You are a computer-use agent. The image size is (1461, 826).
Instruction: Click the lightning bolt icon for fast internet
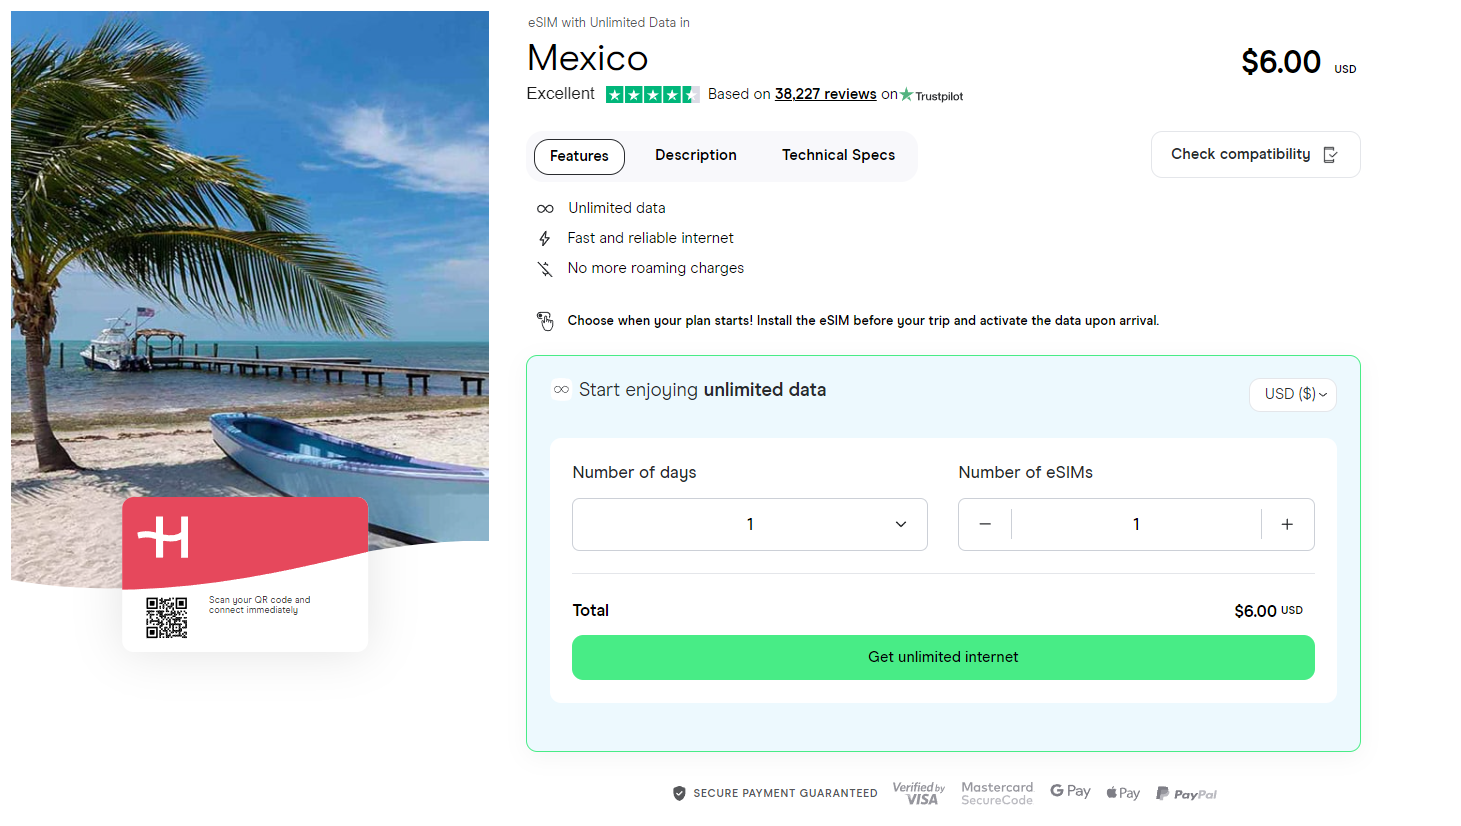(546, 238)
